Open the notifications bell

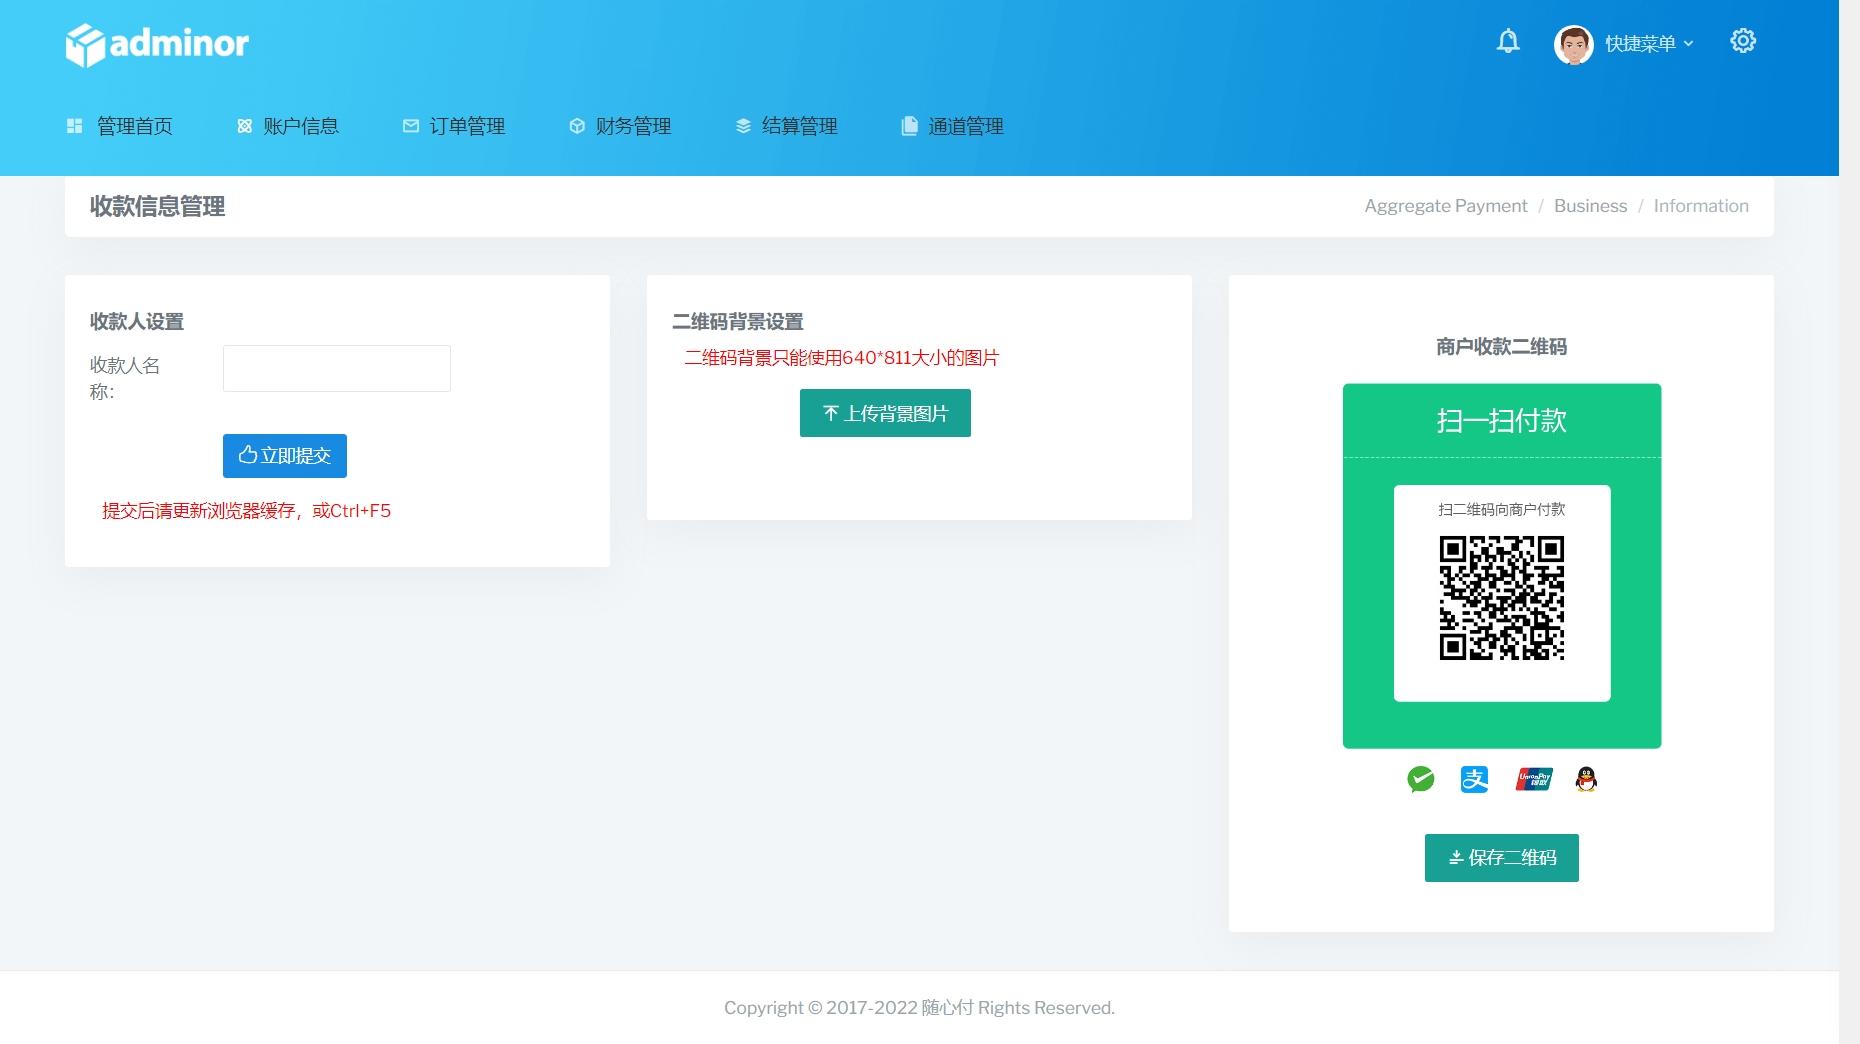[1508, 41]
